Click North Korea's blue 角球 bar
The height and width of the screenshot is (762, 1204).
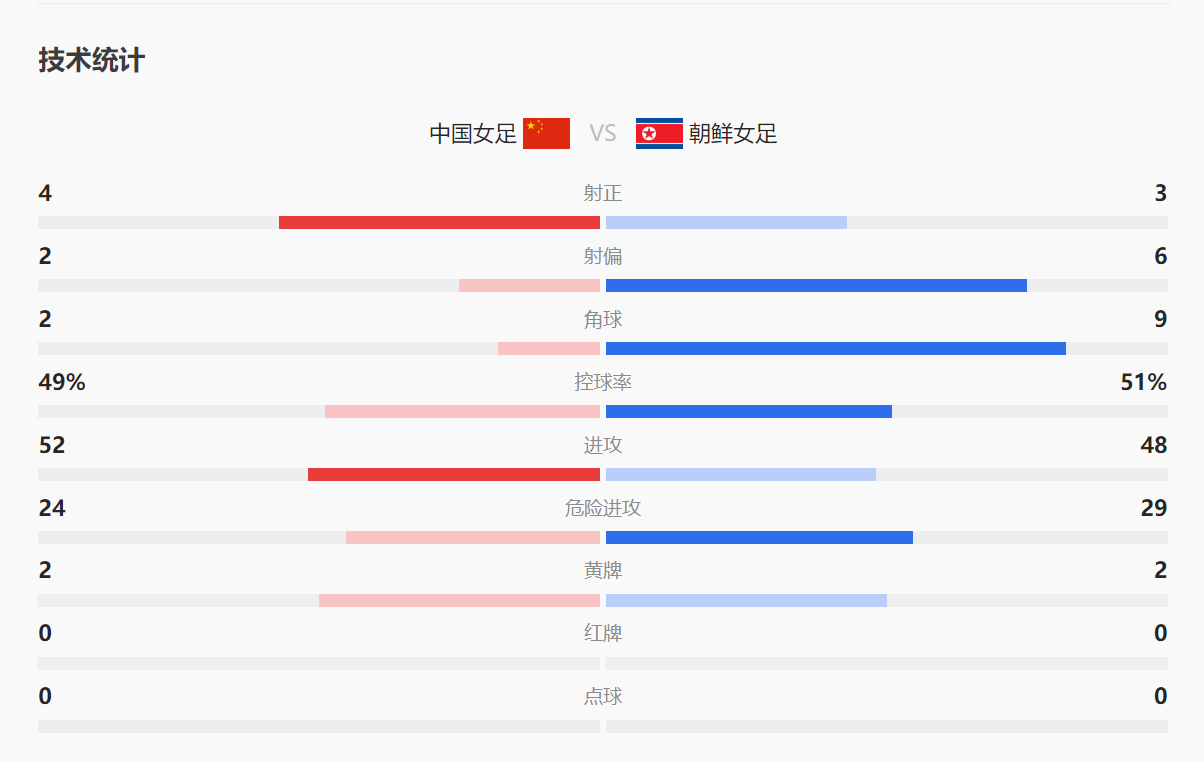click(x=836, y=348)
